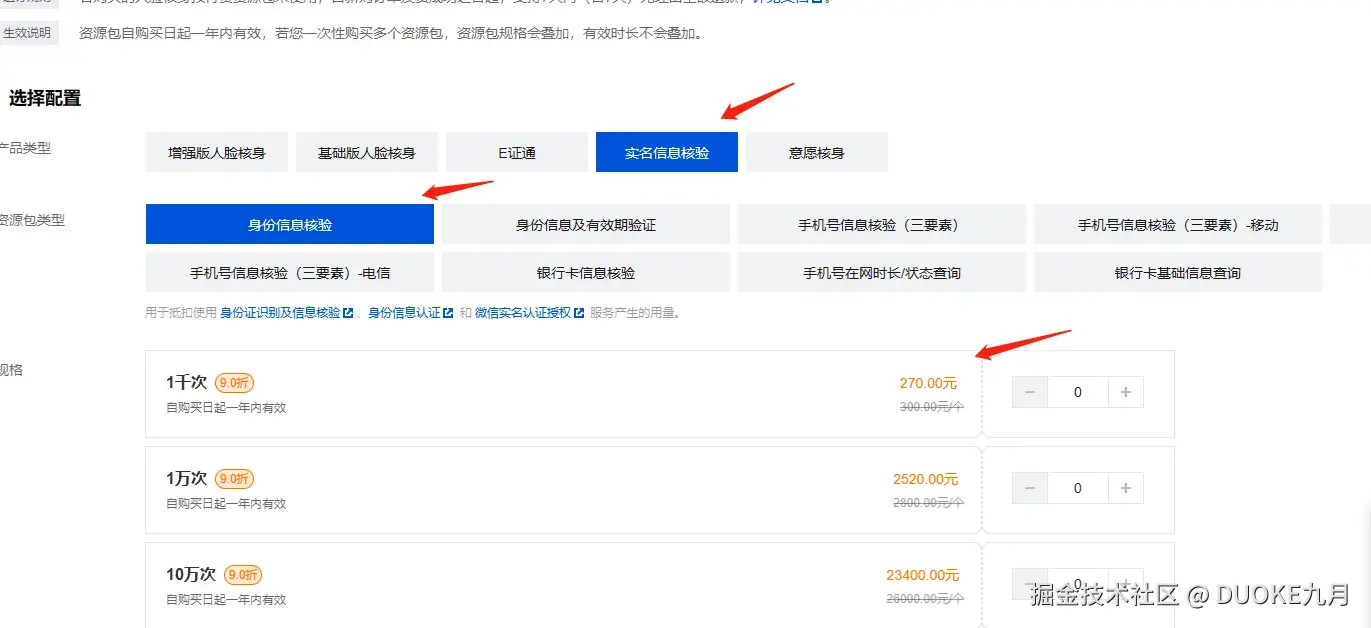Click the 1万次 package title

[x=187, y=479]
